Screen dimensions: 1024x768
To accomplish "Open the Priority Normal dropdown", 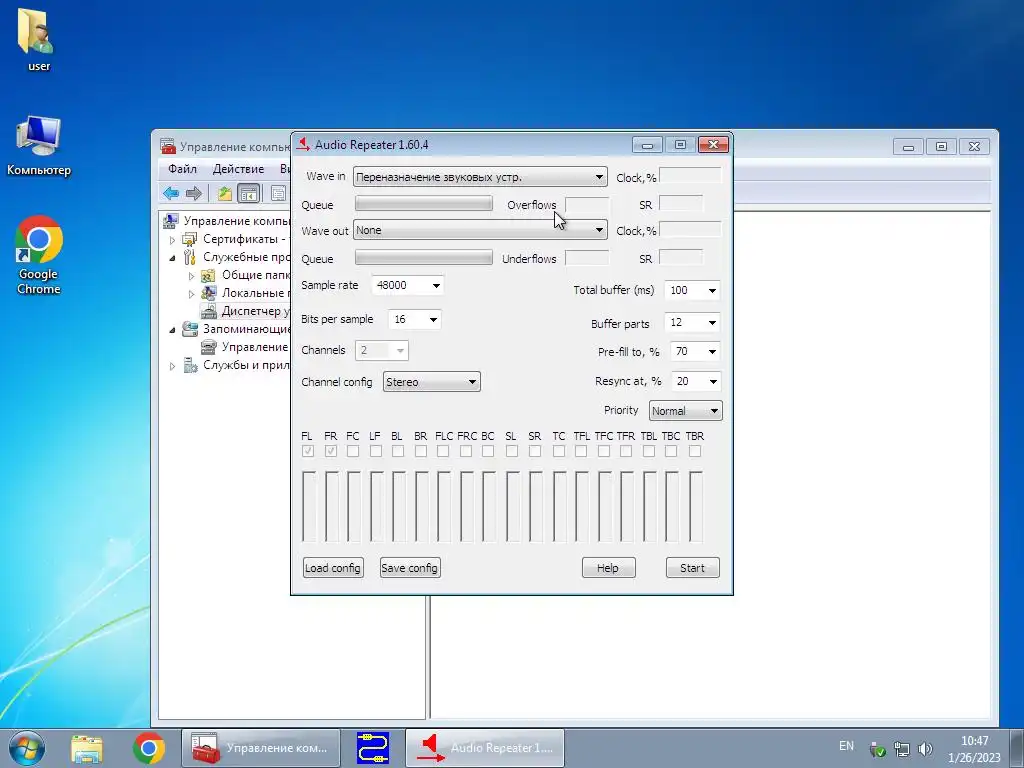I will point(686,411).
